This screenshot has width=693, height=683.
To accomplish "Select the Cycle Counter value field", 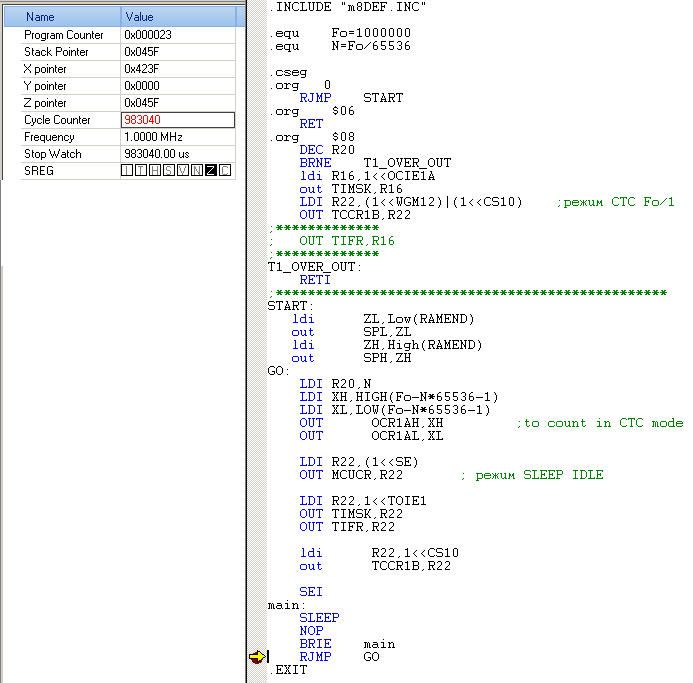I will [178, 120].
